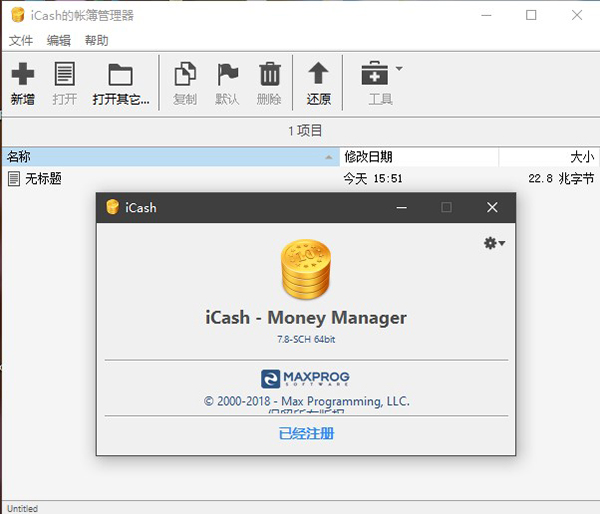Sort list by 大小 column header

coord(549,157)
